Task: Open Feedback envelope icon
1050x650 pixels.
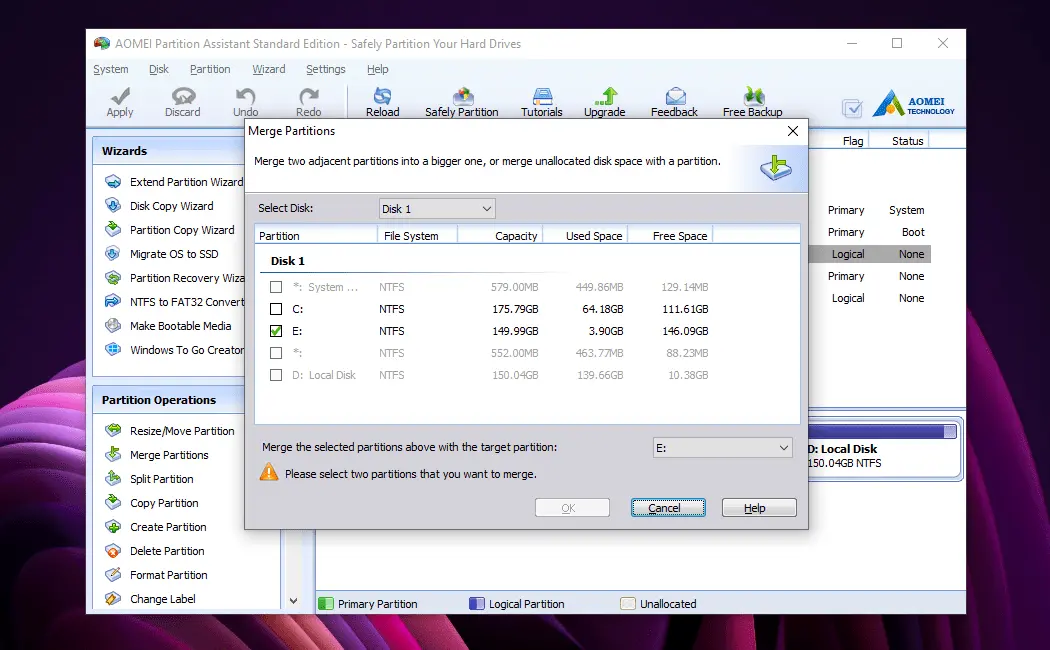Action: click(675, 96)
